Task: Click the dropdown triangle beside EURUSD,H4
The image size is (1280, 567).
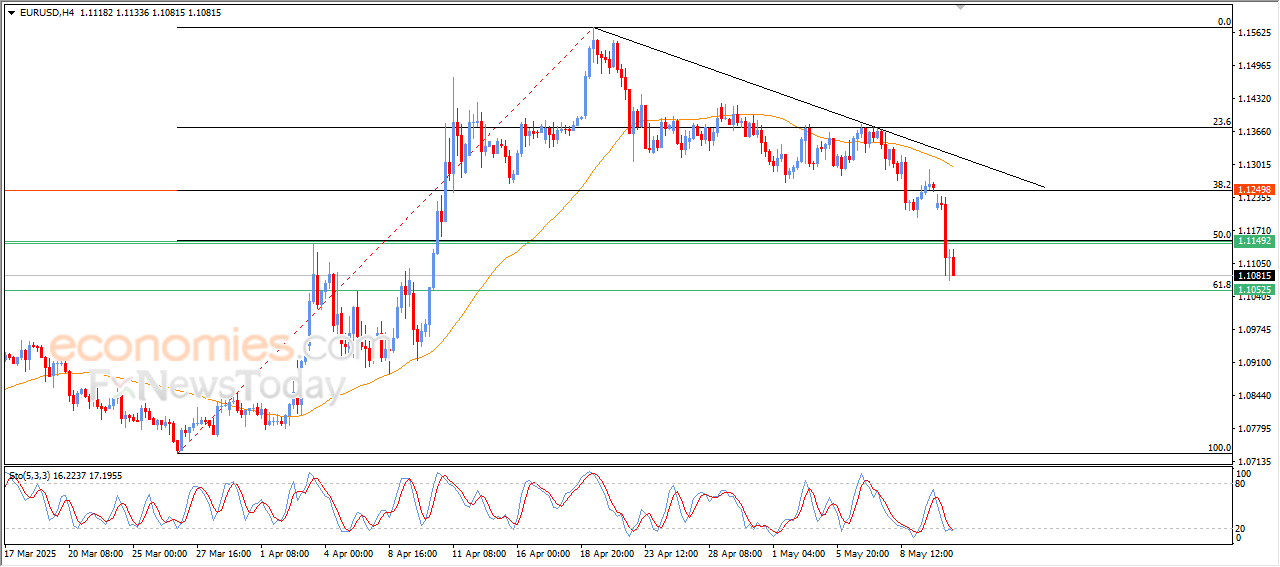Action: point(11,13)
